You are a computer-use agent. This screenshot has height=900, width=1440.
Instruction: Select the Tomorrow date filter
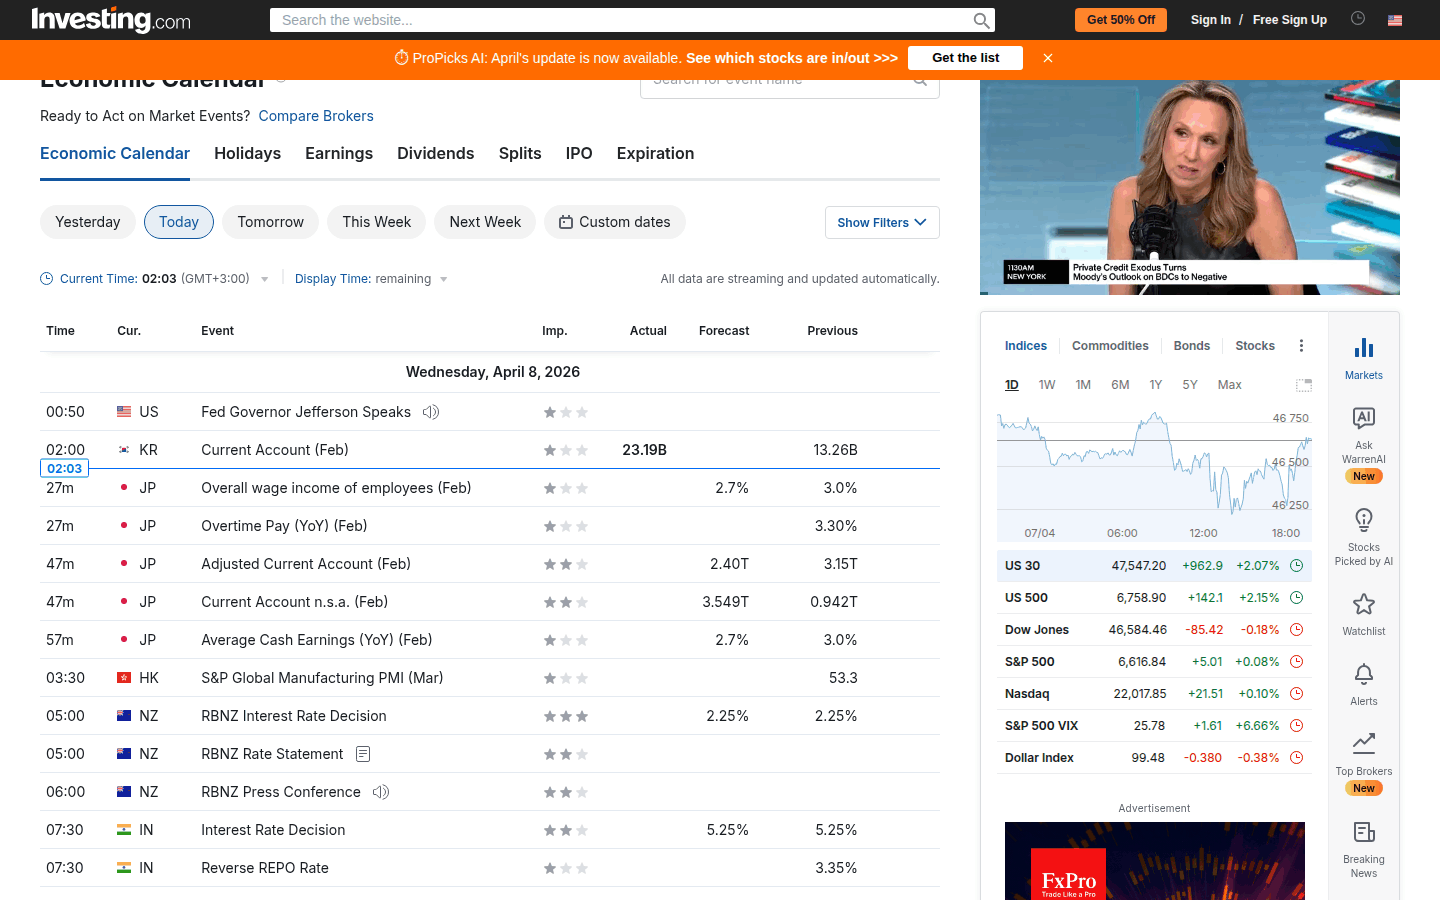point(271,222)
